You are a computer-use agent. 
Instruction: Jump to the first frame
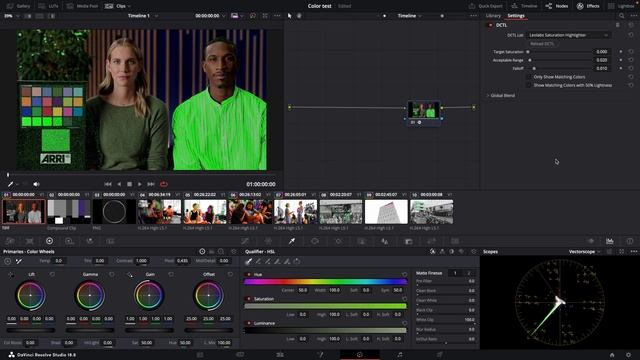point(108,184)
